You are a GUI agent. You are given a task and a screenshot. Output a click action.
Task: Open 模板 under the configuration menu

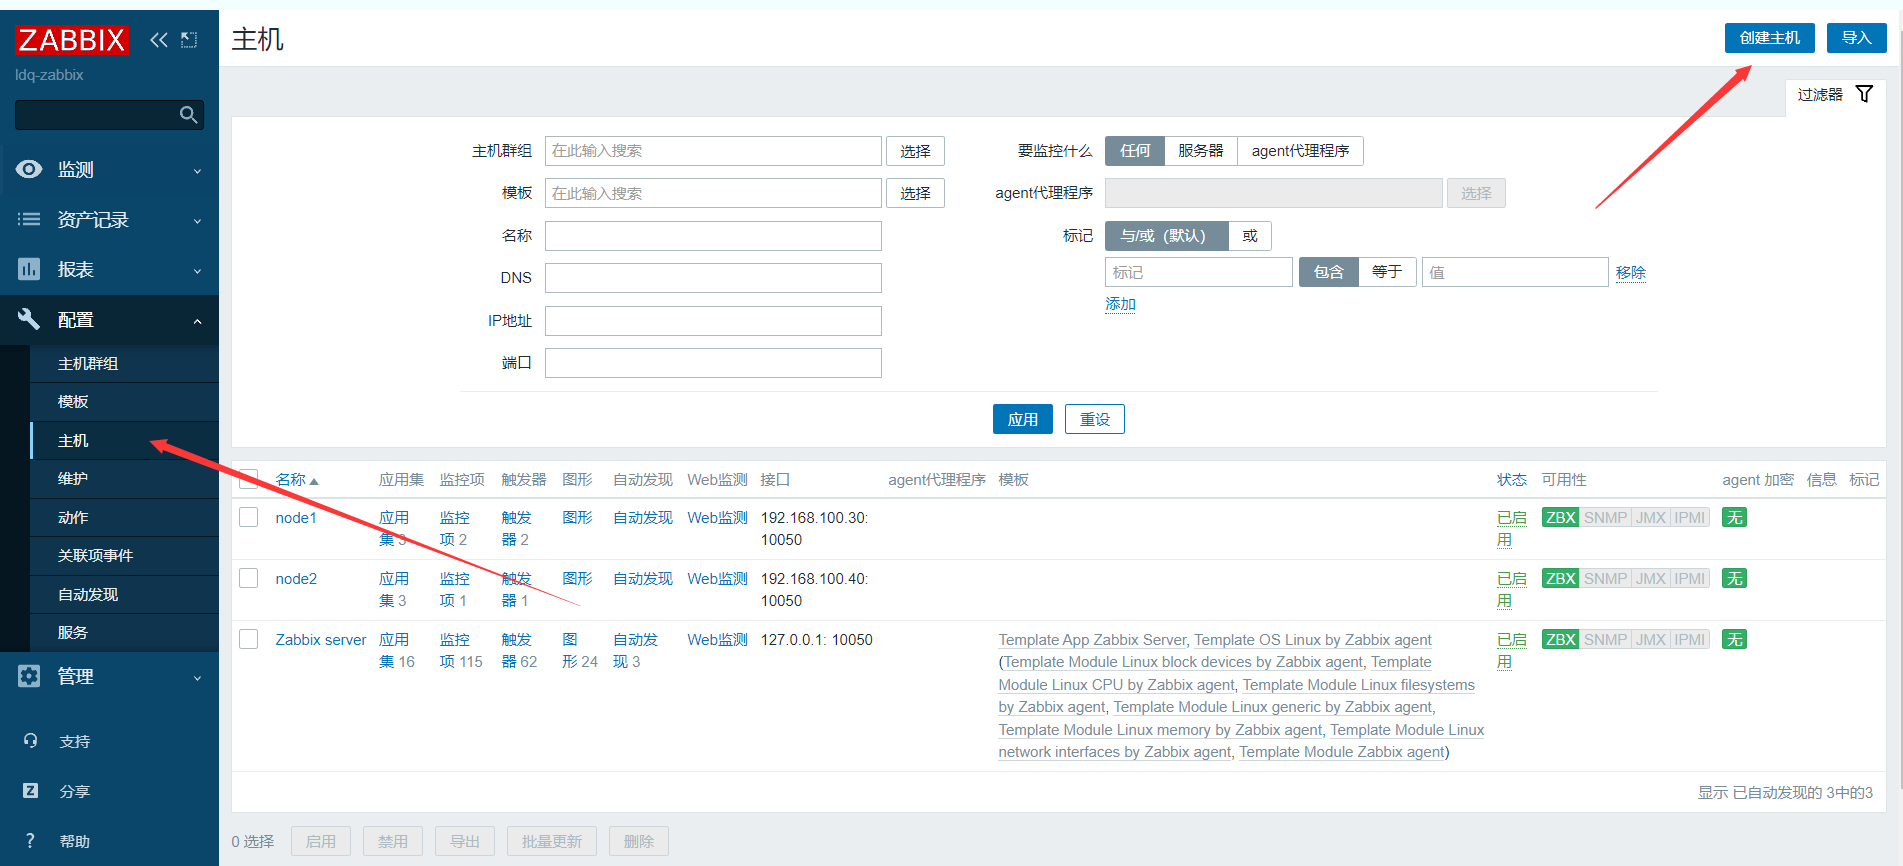point(73,402)
